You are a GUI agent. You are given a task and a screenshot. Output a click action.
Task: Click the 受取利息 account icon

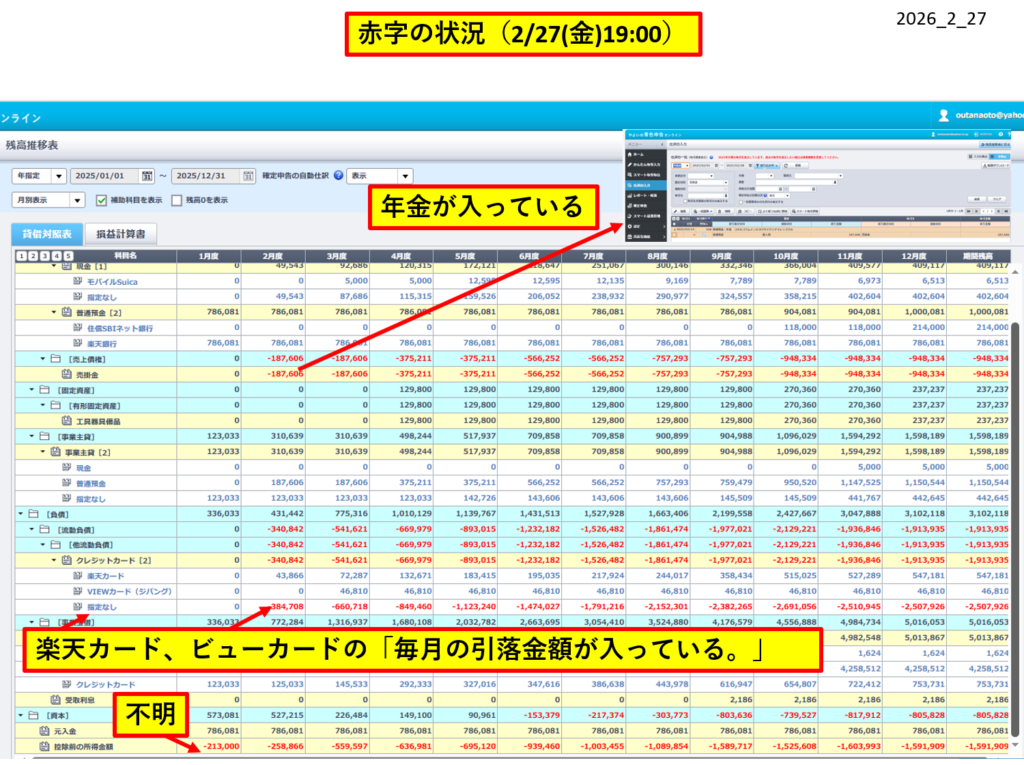point(55,699)
